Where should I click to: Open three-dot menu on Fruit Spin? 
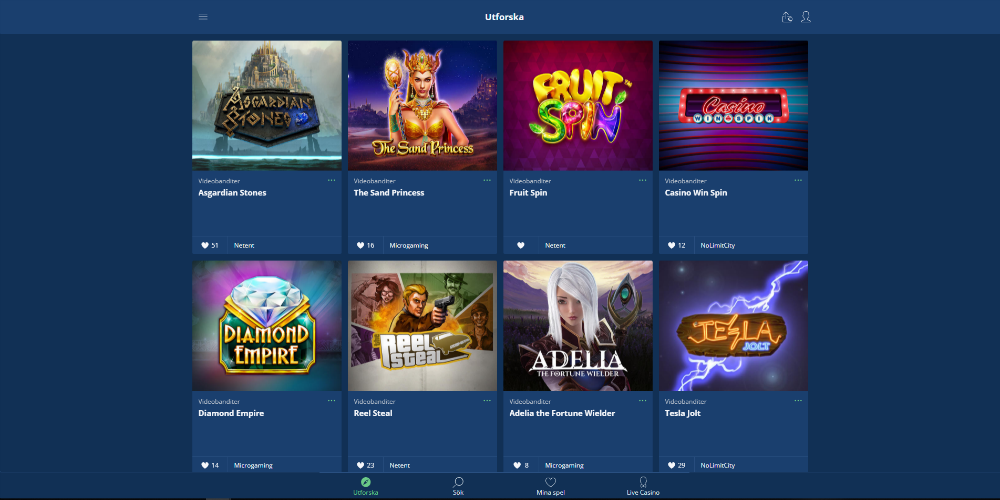[x=643, y=180]
